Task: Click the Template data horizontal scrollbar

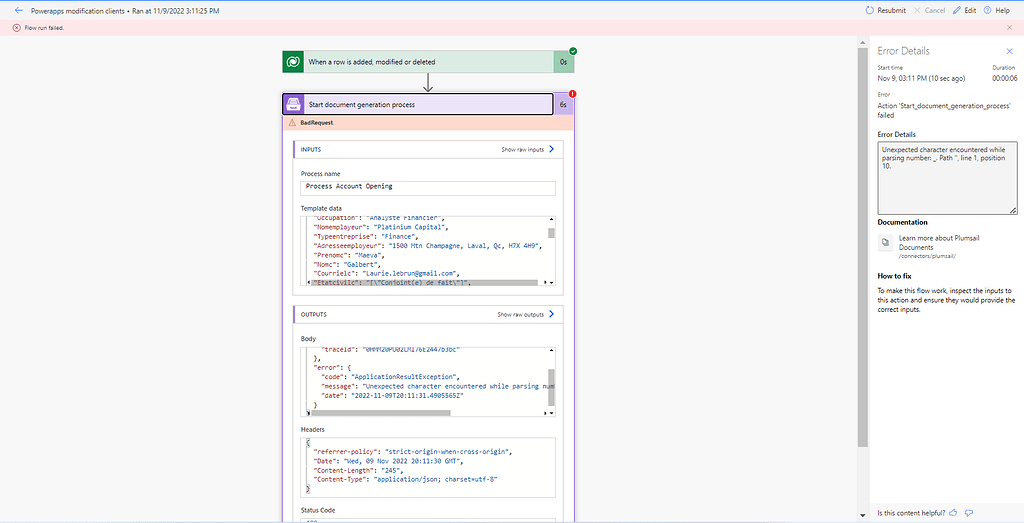Action: [x=424, y=284]
